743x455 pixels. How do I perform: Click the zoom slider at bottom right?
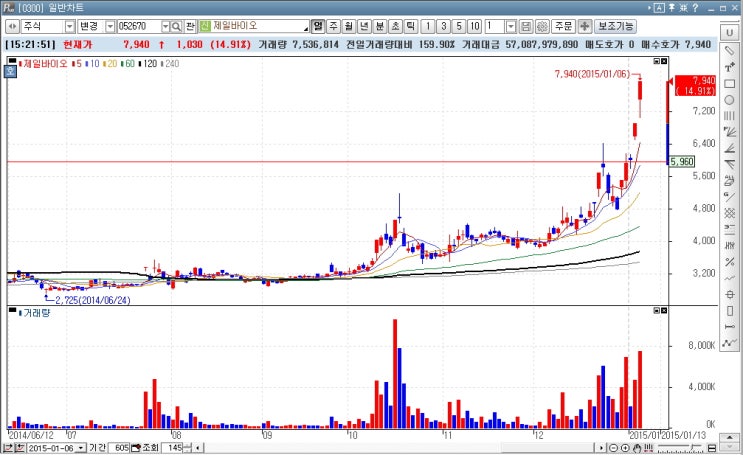tap(680, 448)
